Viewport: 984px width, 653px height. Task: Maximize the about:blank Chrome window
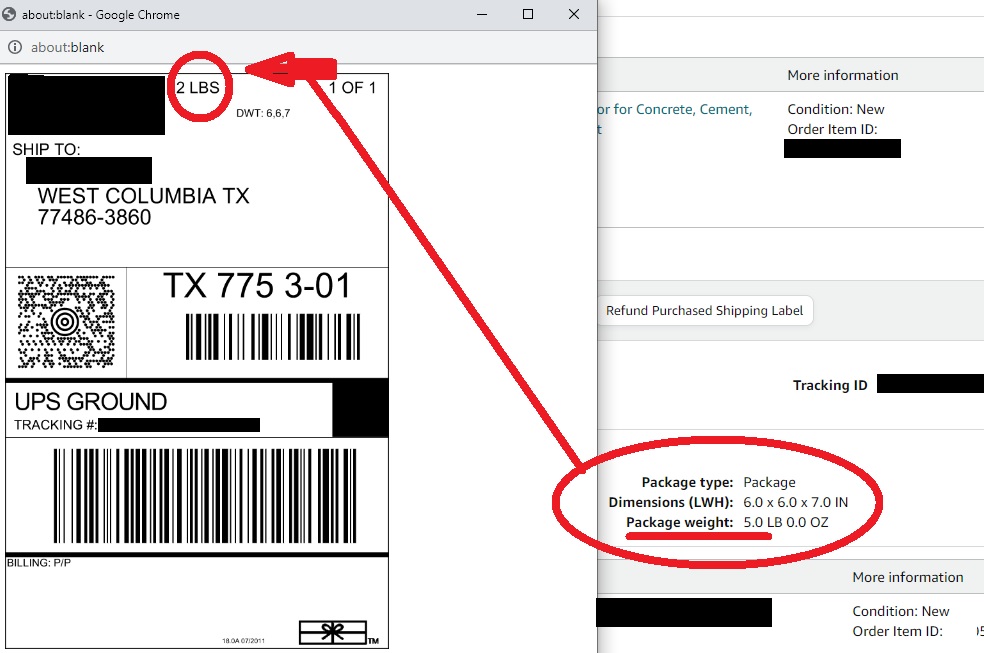tap(528, 14)
